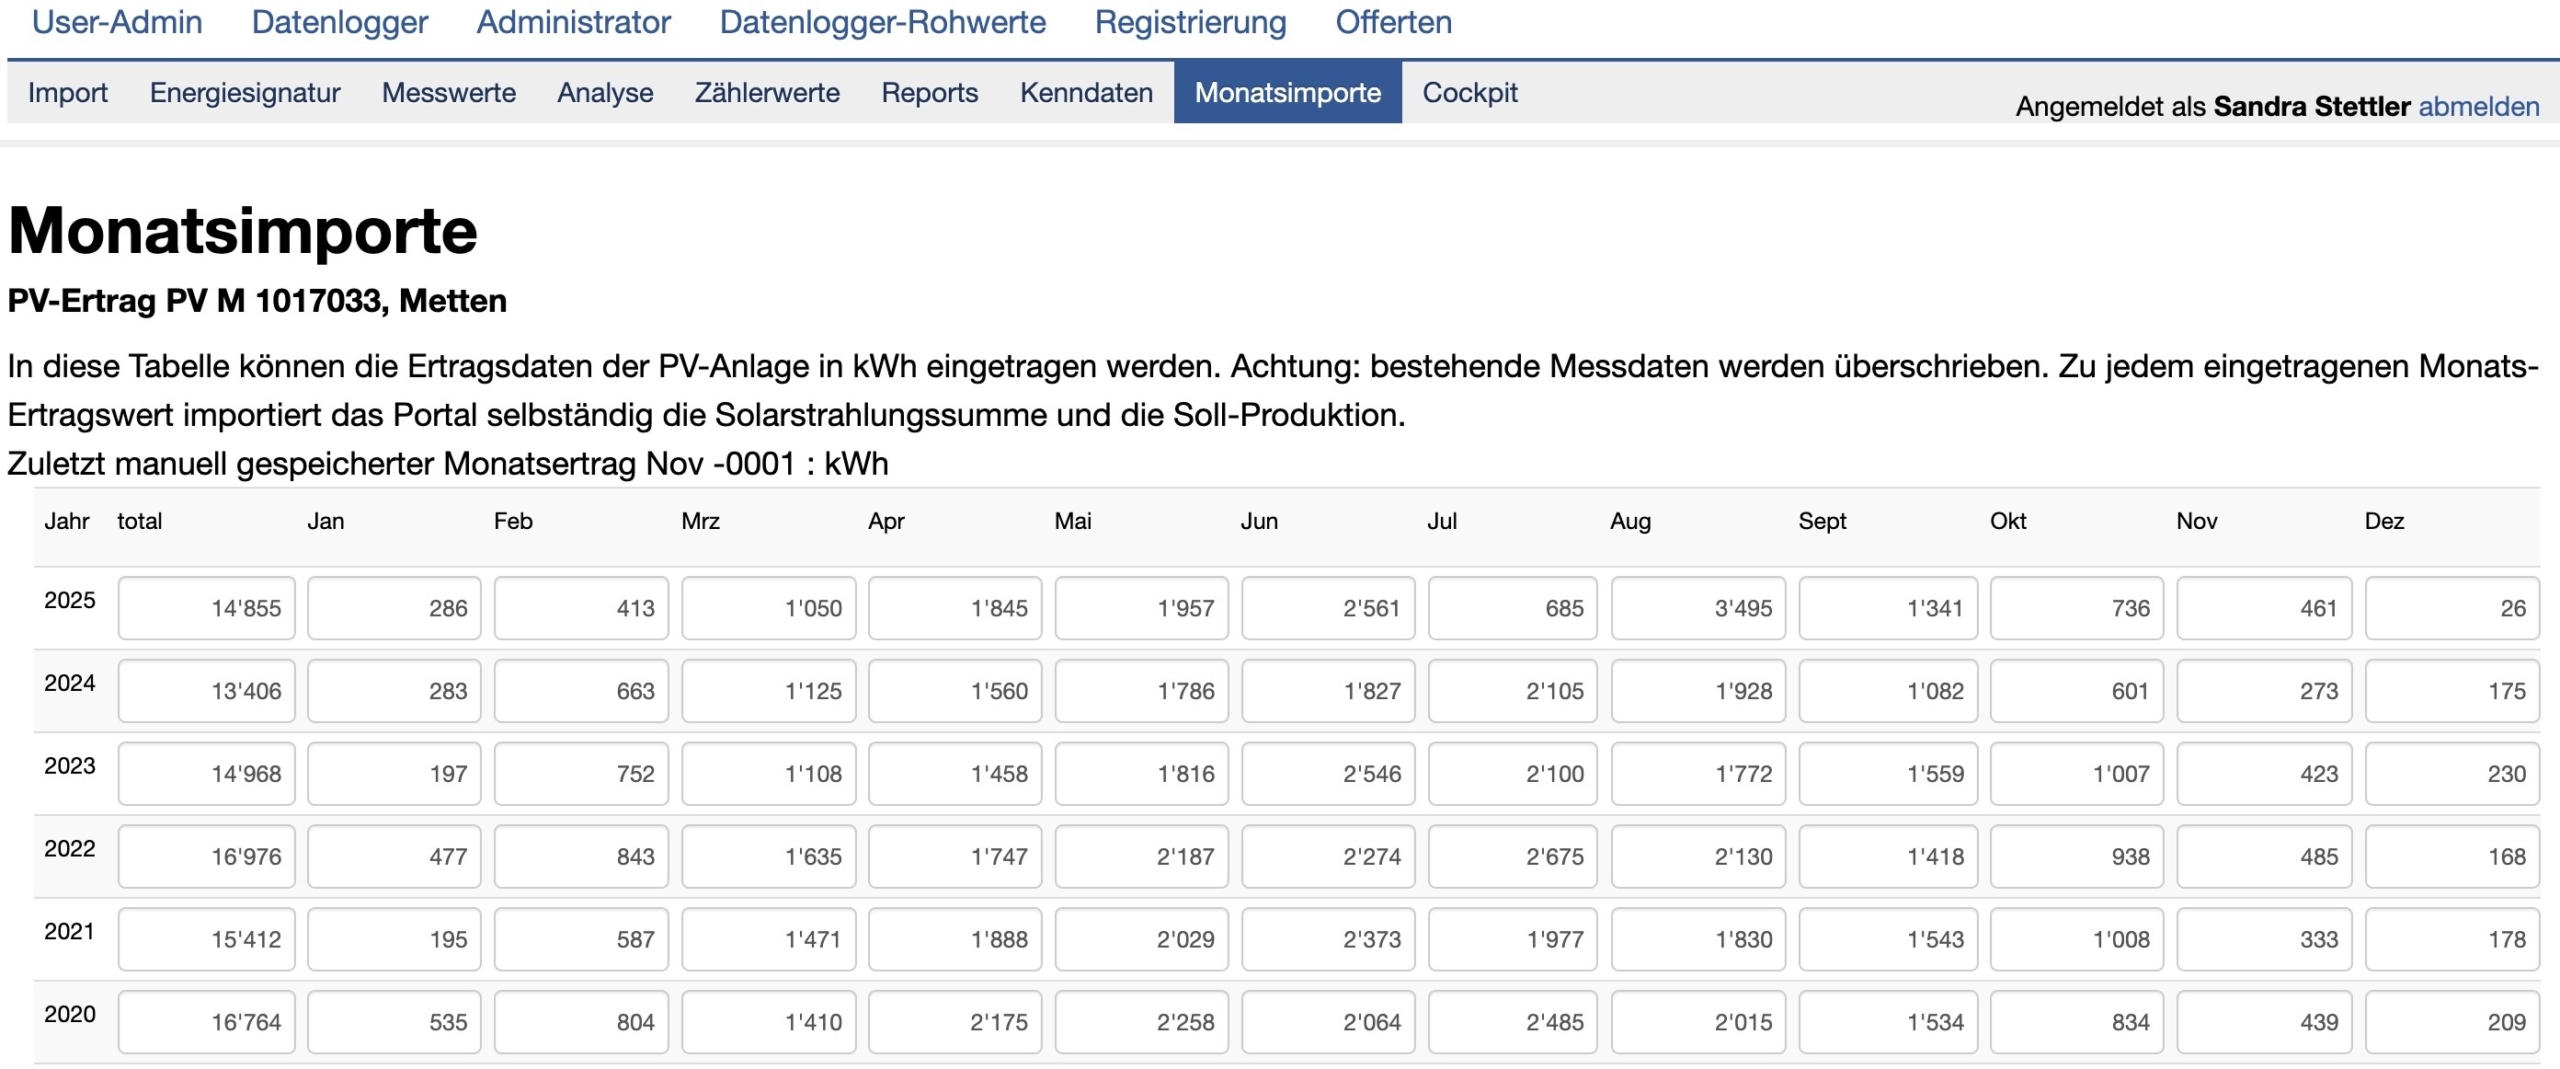Select the August 2025 value field

pyautogui.click(x=1697, y=608)
